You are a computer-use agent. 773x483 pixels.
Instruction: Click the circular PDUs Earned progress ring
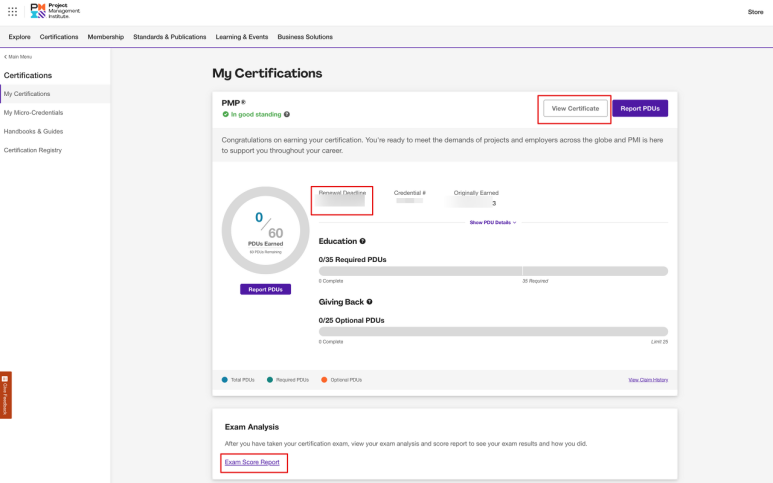(265, 230)
